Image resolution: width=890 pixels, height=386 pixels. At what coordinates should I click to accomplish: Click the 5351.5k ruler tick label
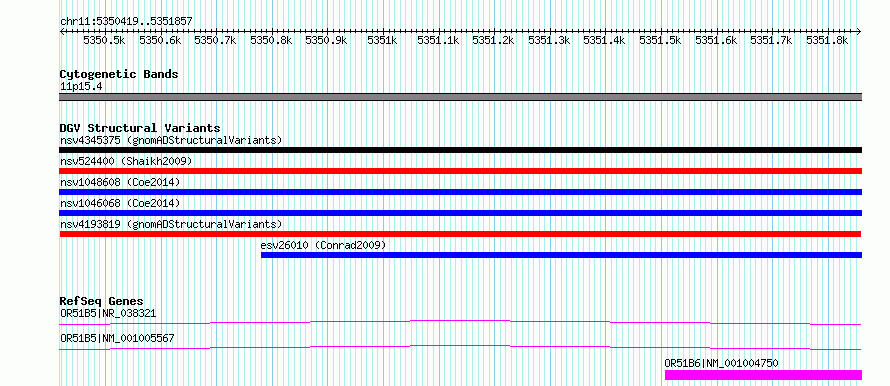pyautogui.click(x=660, y=40)
